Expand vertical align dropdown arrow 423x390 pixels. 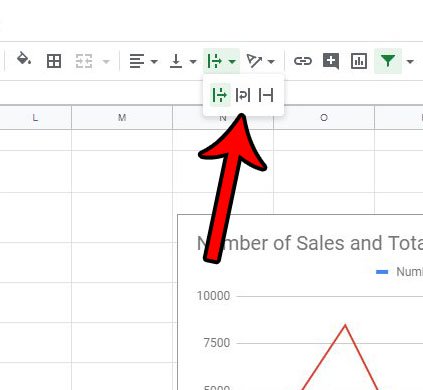(x=193, y=61)
